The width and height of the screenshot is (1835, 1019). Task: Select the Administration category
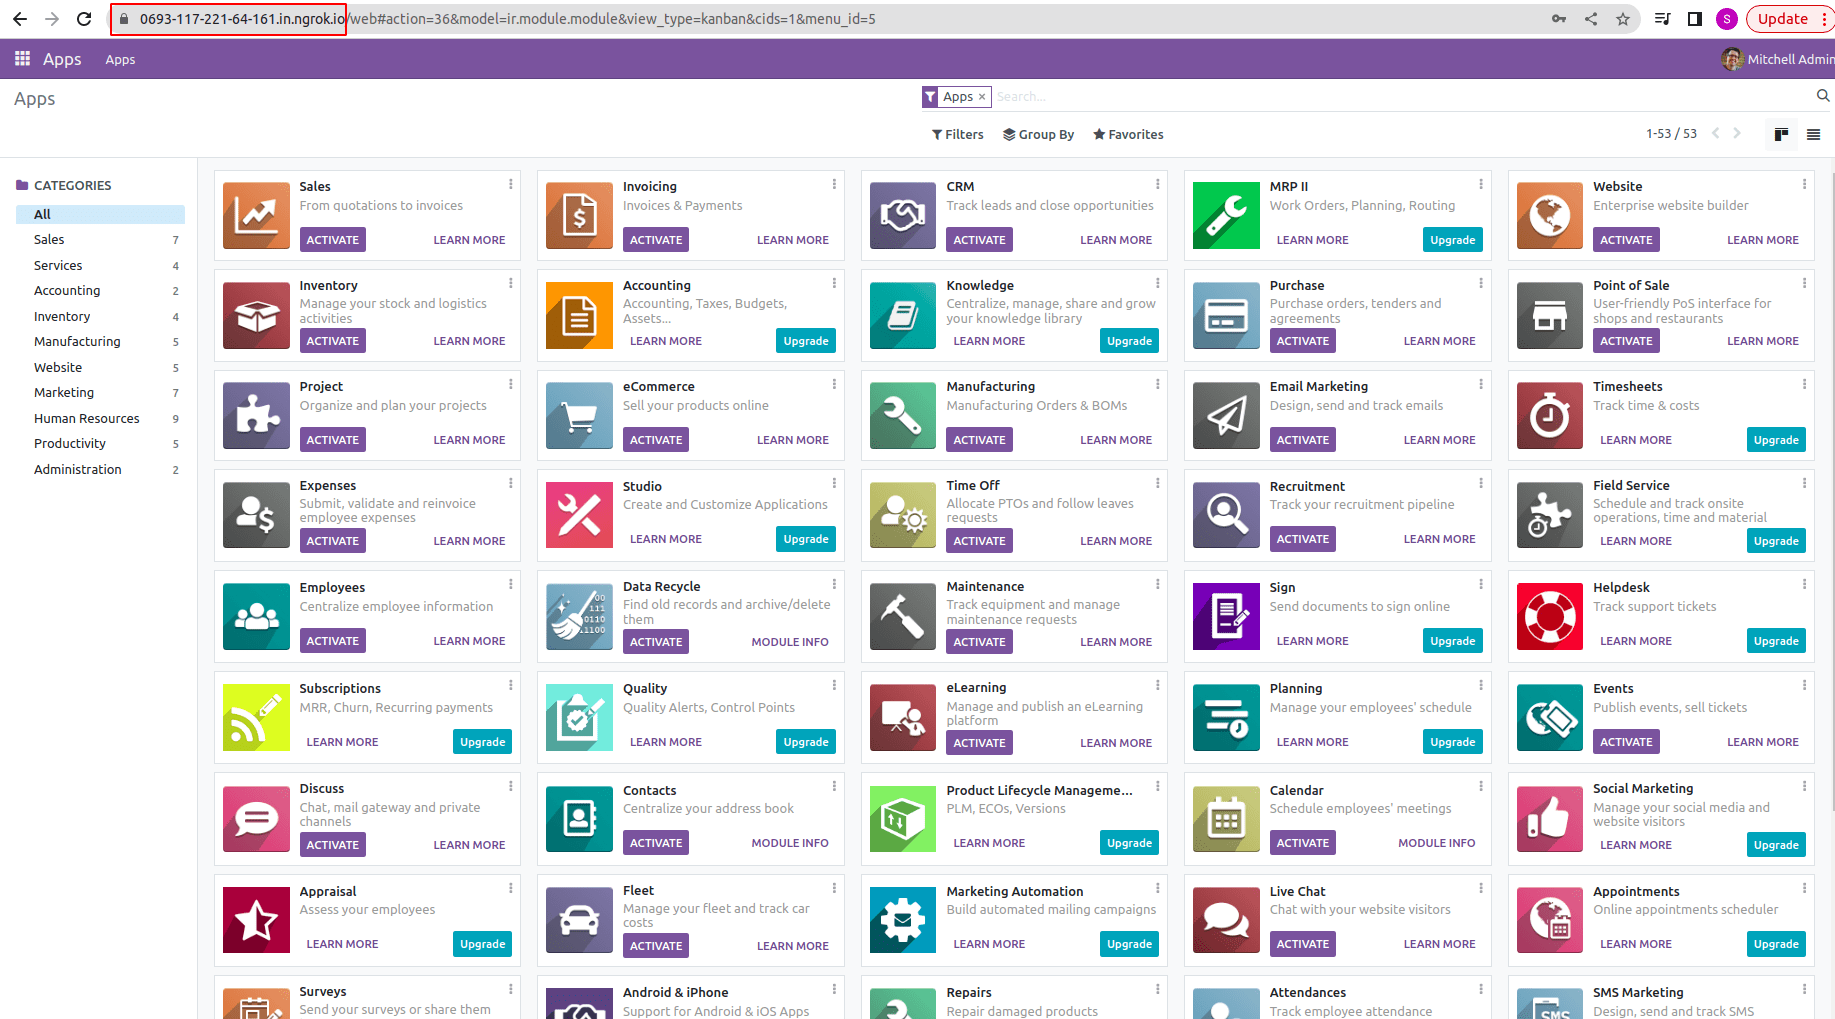tap(100, 470)
